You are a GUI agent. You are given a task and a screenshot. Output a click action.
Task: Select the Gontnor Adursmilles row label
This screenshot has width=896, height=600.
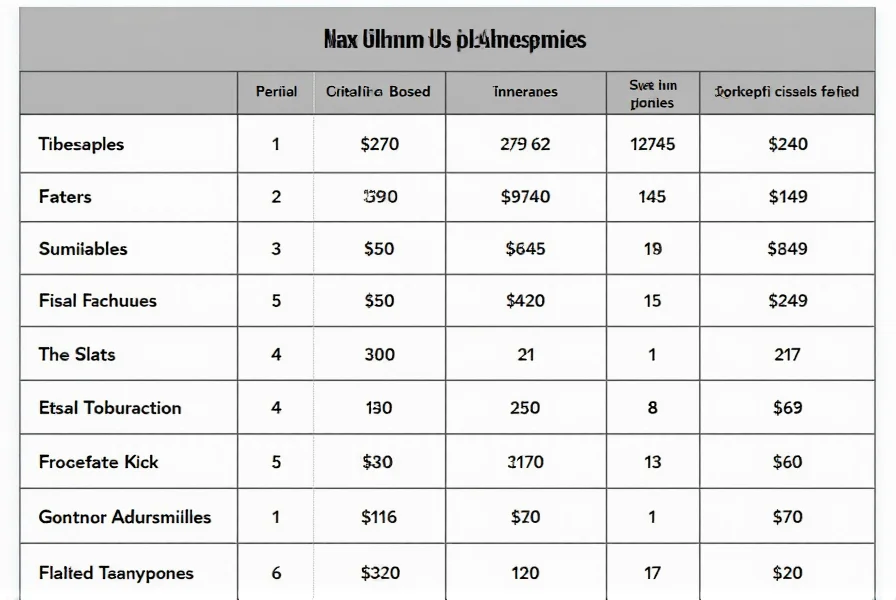(x=124, y=517)
